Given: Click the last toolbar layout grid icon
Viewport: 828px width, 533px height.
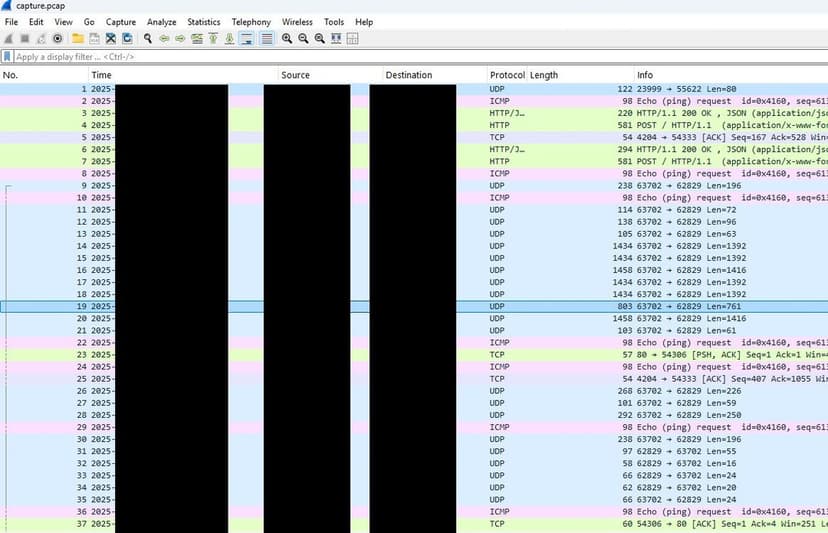Looking at the screenshot, I should pos(353,39).
